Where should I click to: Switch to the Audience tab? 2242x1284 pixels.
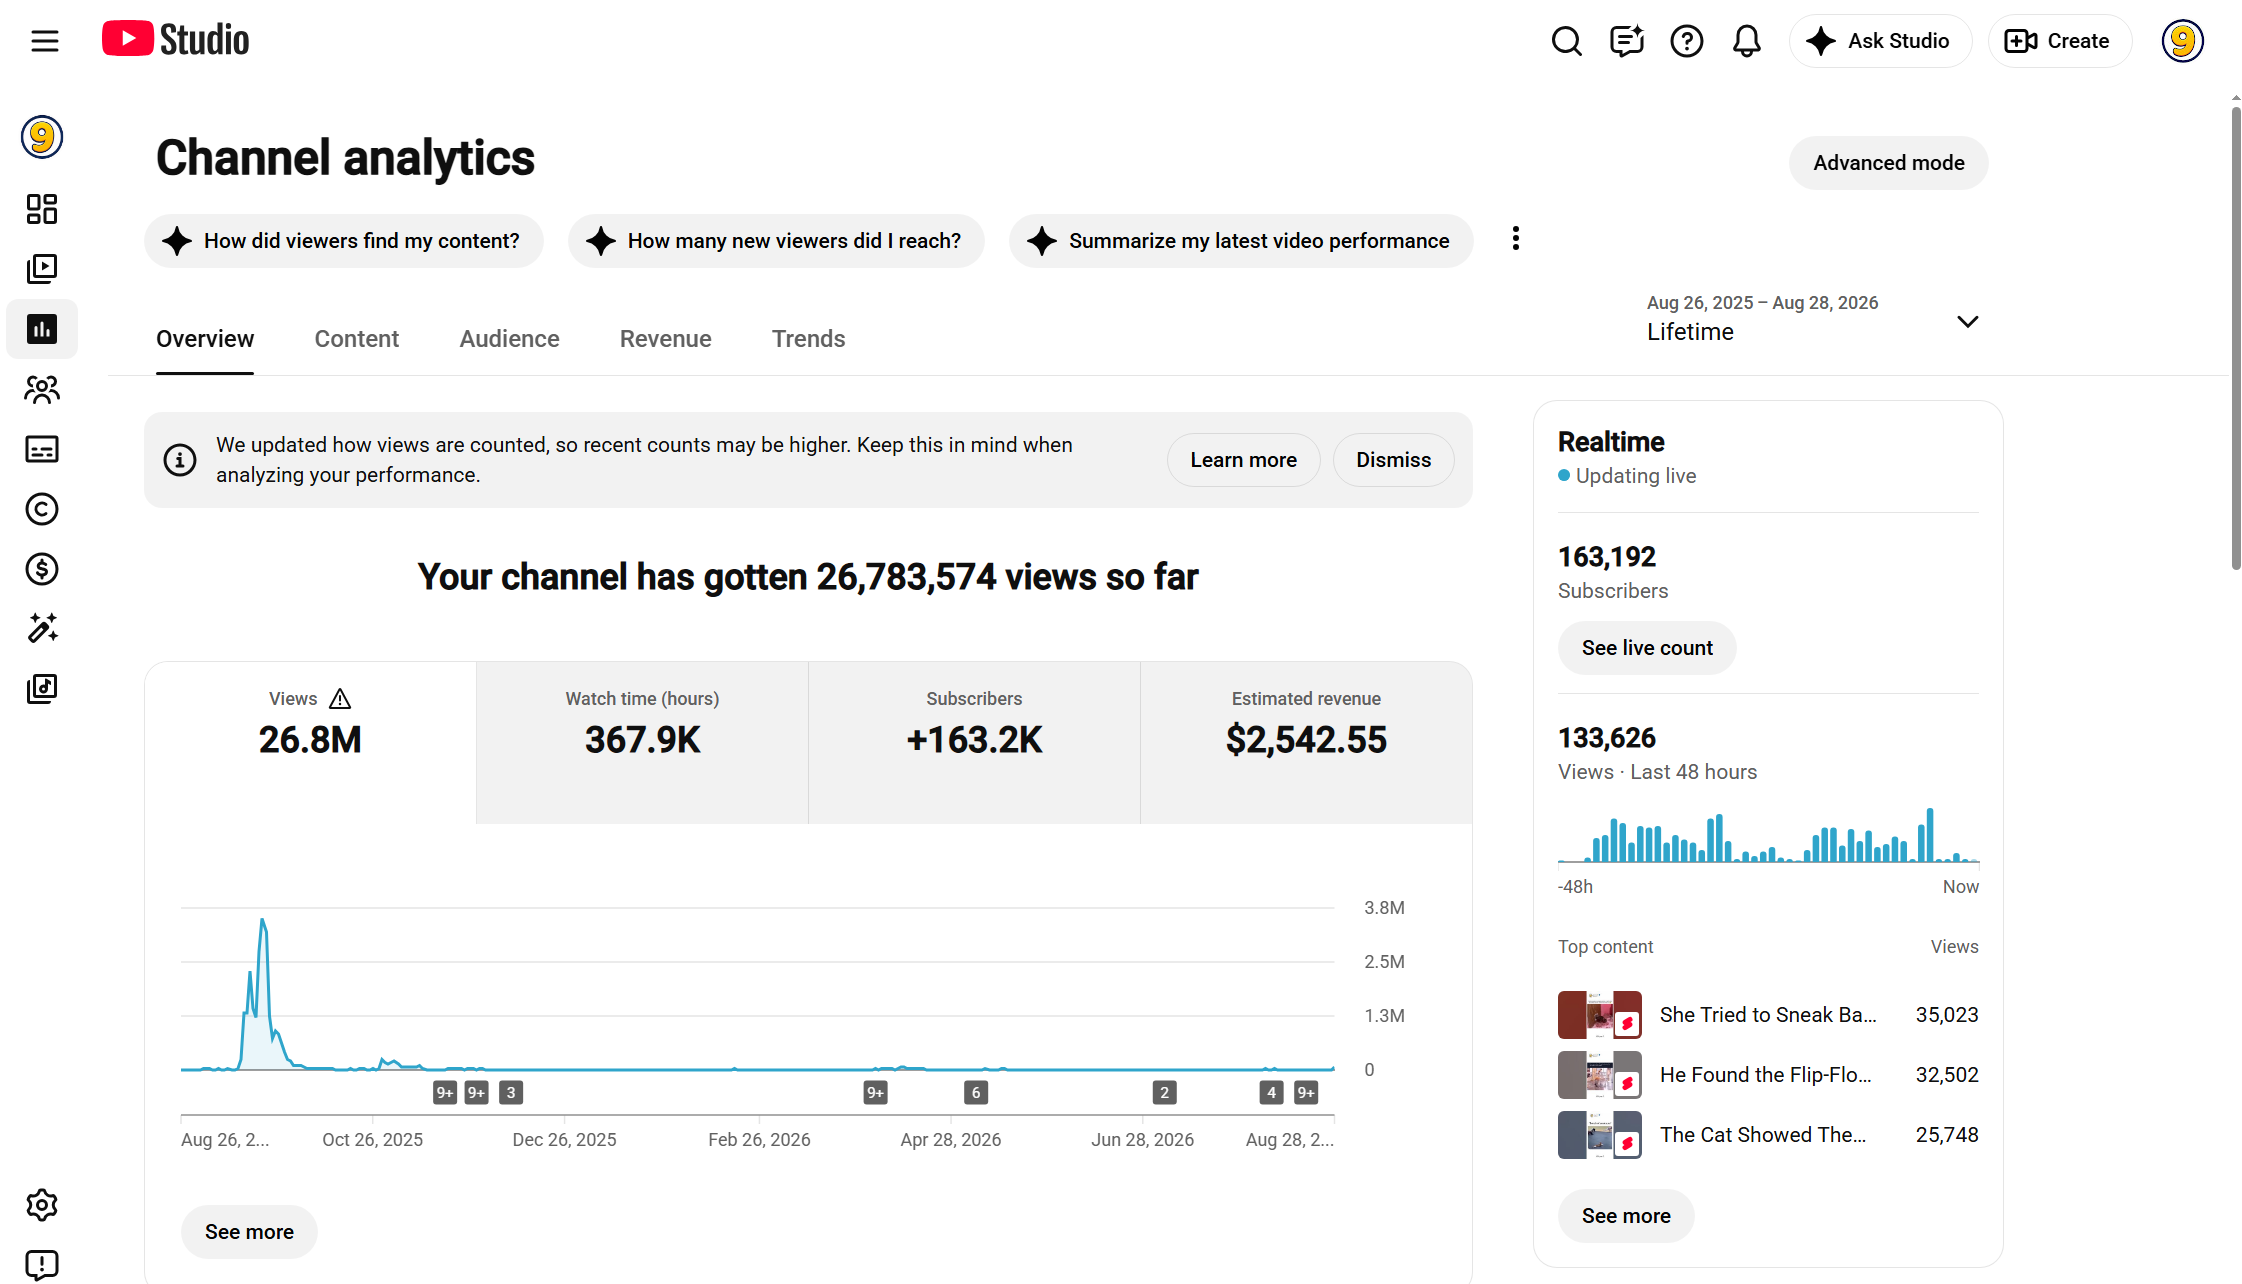pyautogui.click(x=509, y=339)
